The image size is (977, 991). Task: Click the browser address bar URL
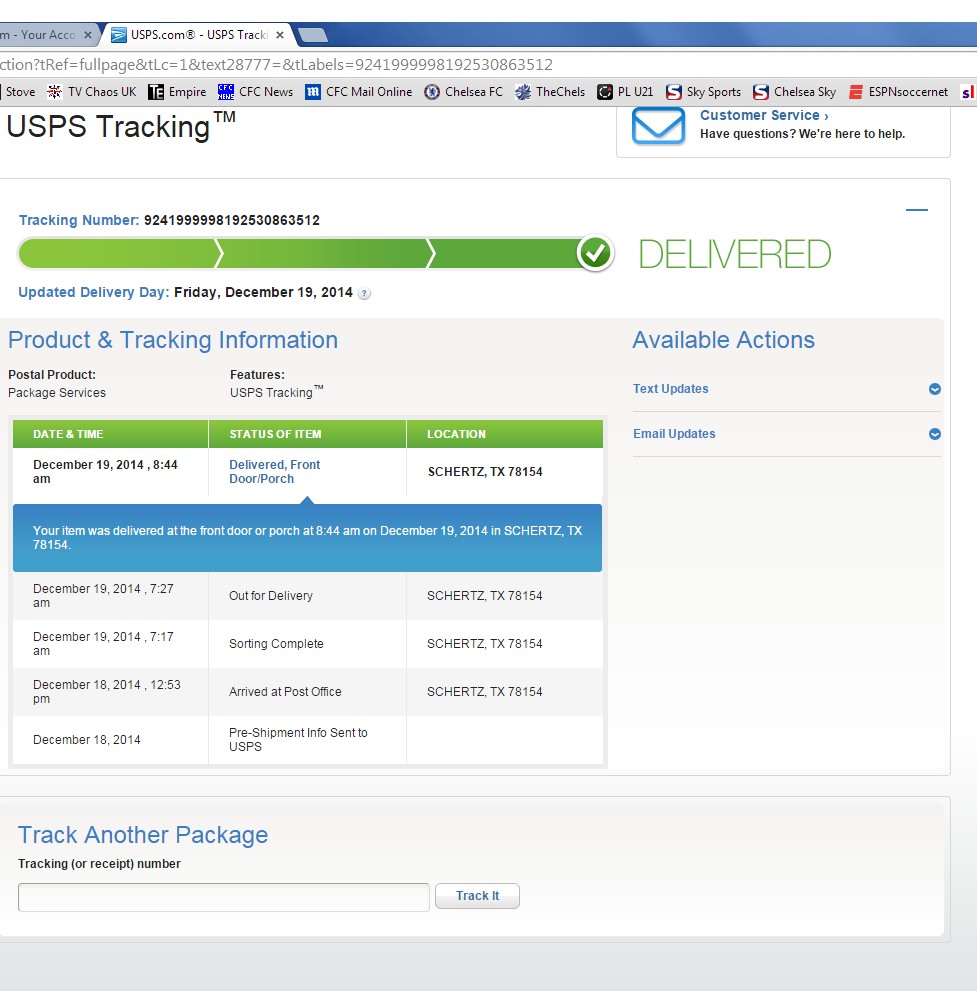[276, 64]
